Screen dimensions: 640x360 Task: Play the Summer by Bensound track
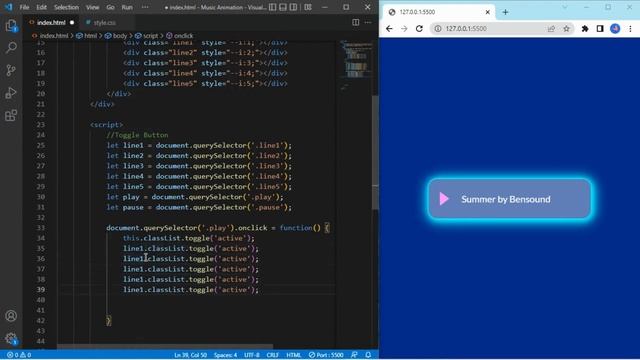444,199
